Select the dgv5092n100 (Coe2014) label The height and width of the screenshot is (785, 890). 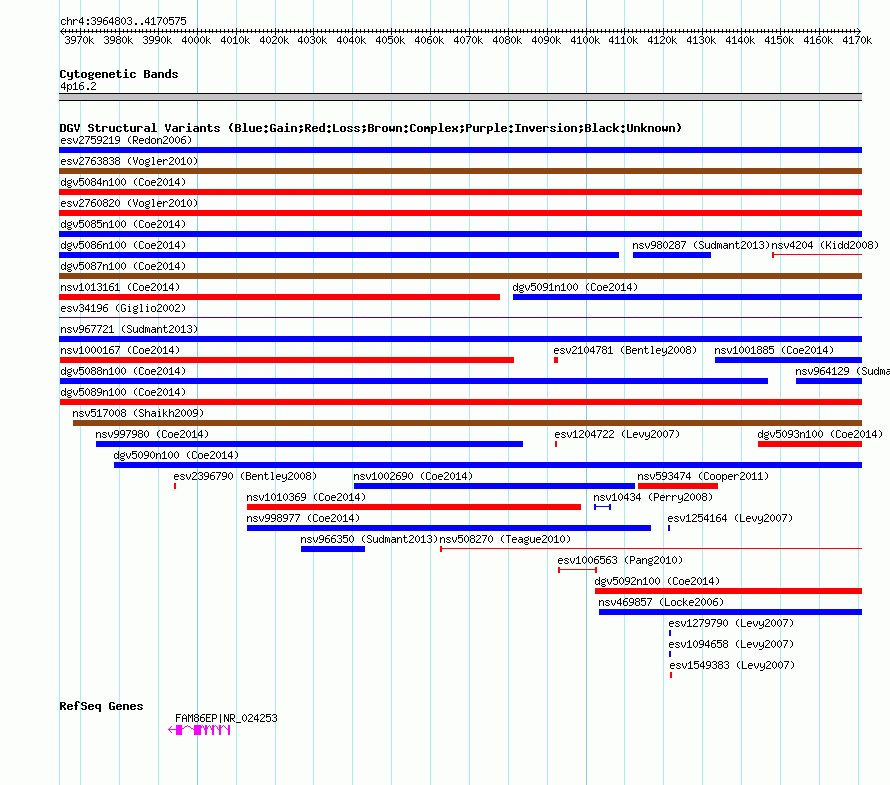[x=657, y=581]
